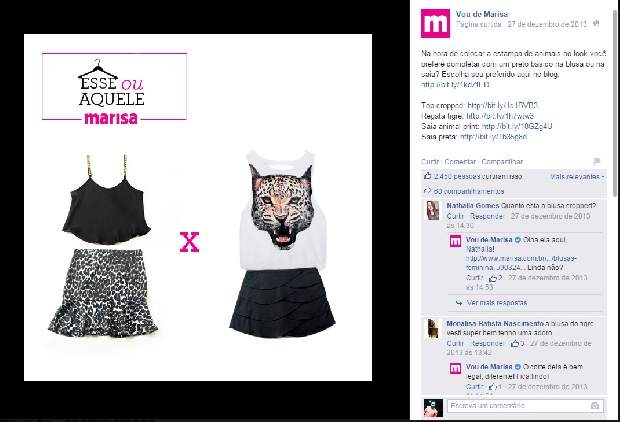
Task: Click the share arrow icon beside compartilhamentos
Action: click(427, 191)
